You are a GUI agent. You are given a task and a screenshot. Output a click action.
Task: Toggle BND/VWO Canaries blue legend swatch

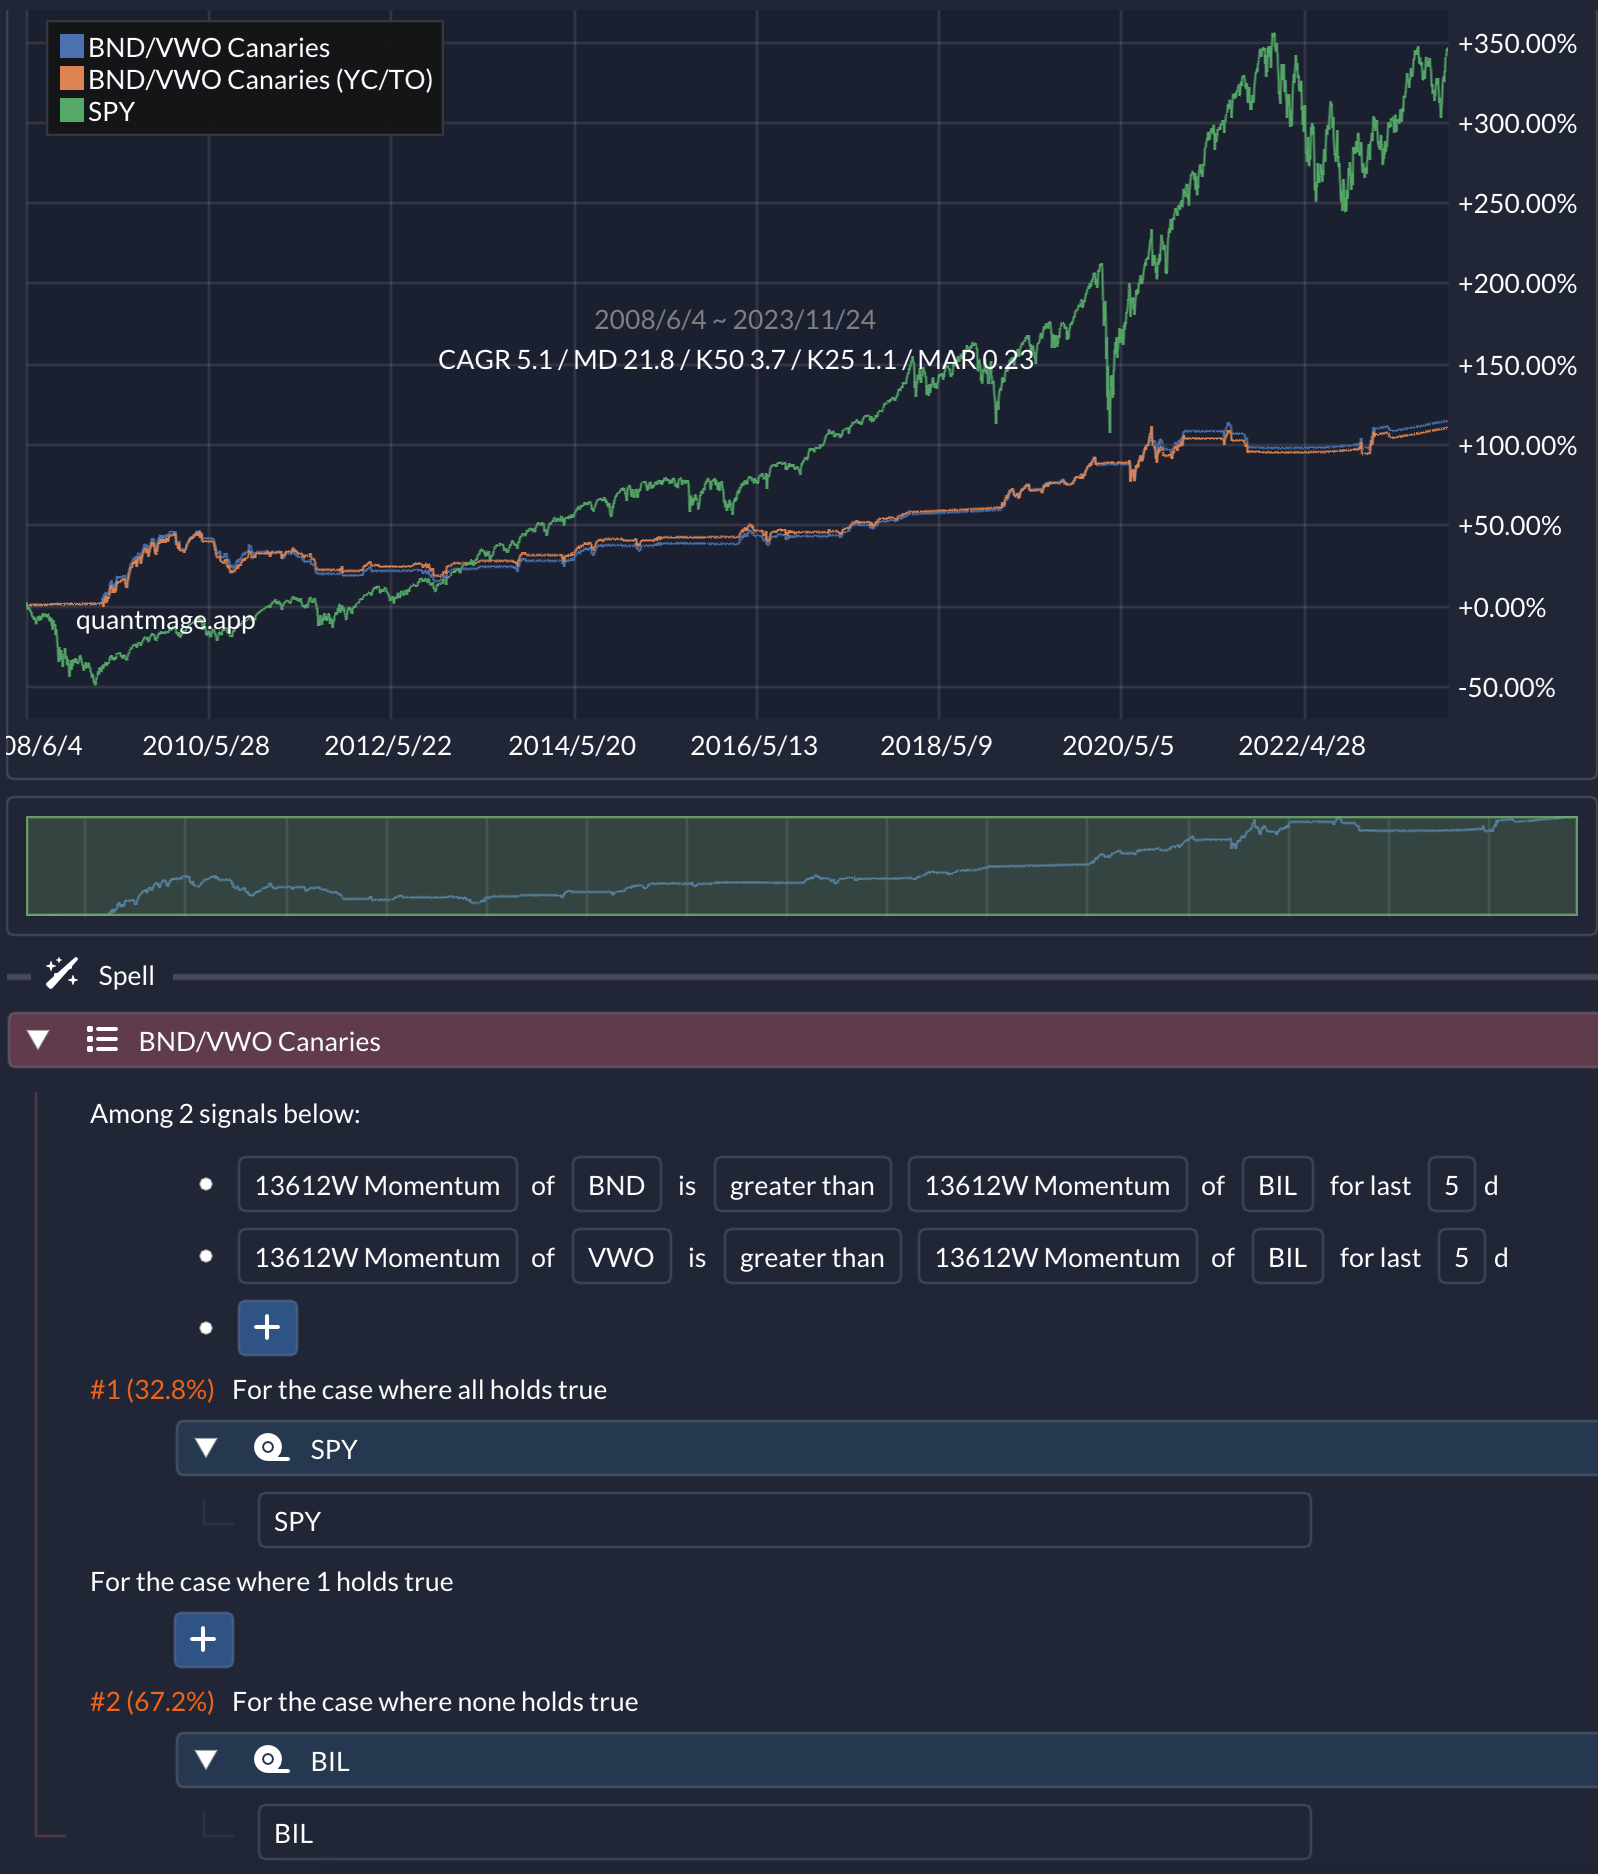point(72,46)
